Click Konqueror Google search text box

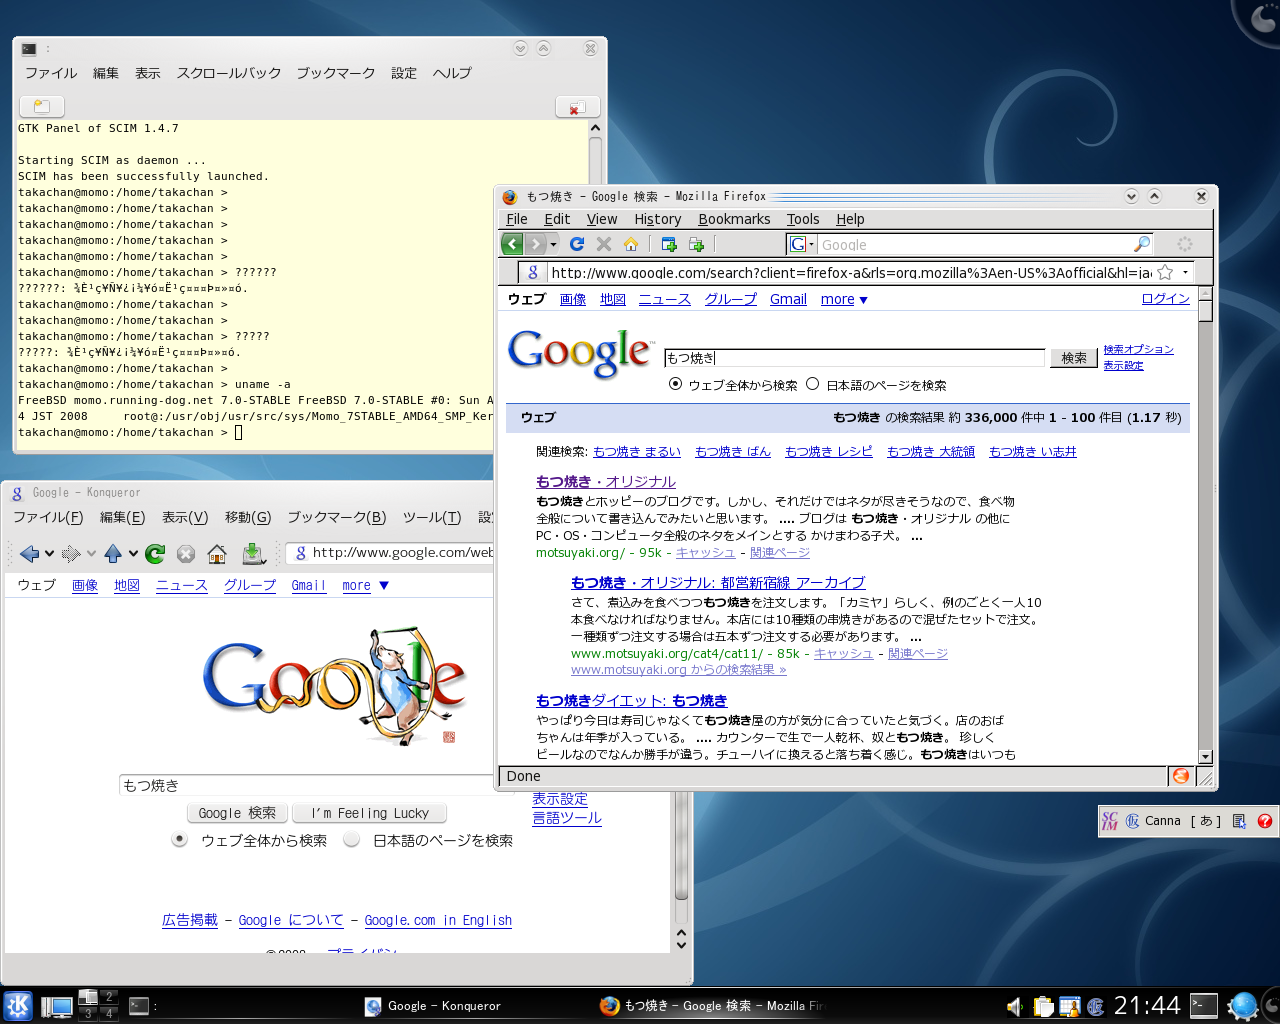[x=306, y=785]
